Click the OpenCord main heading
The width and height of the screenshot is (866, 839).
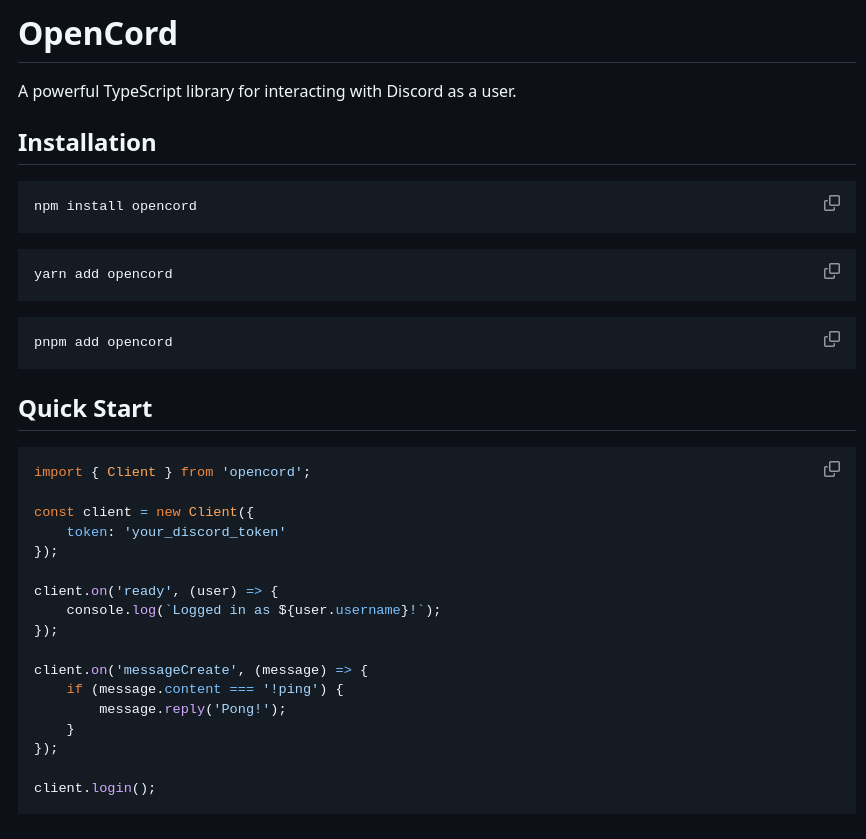(98, 34)
